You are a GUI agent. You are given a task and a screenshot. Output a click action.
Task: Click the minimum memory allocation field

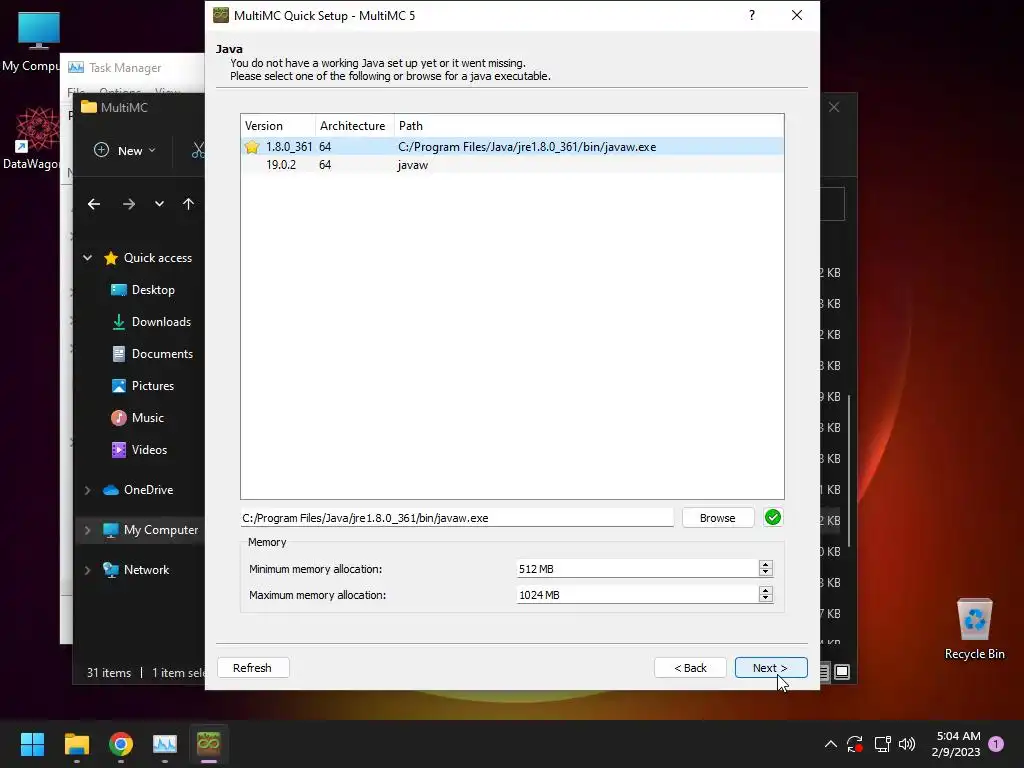(x=637, y=569)
